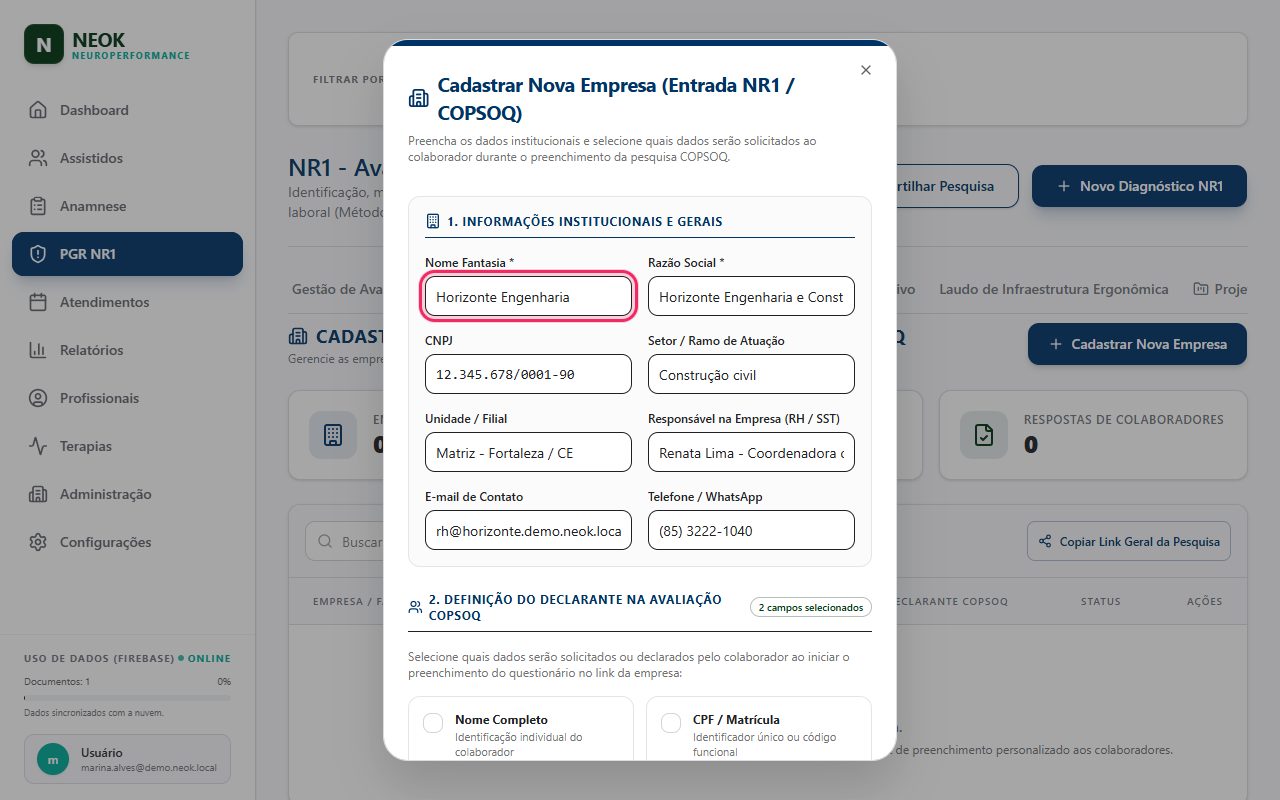
Task: Click the "Documentos: 1" text
Action: pyautogui.click(x=57, y=681)
